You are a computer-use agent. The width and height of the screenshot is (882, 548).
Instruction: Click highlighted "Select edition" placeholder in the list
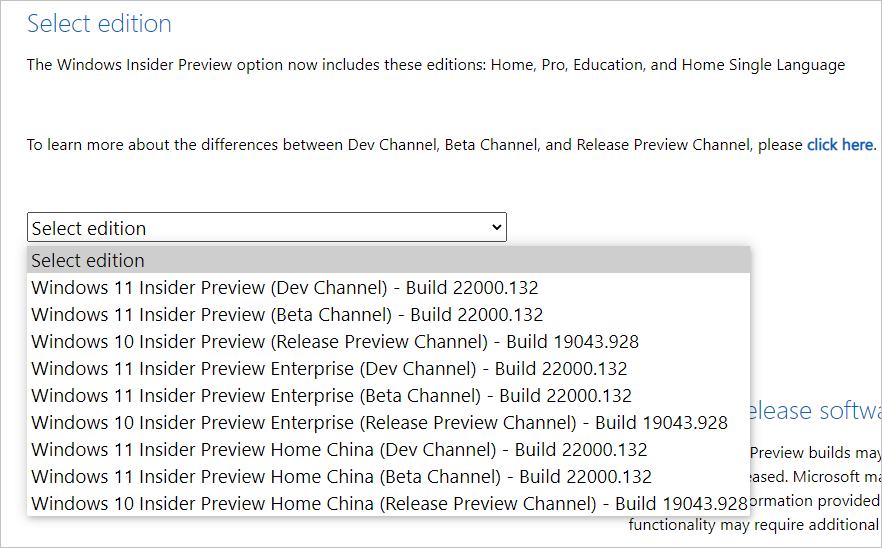(88, 261)
